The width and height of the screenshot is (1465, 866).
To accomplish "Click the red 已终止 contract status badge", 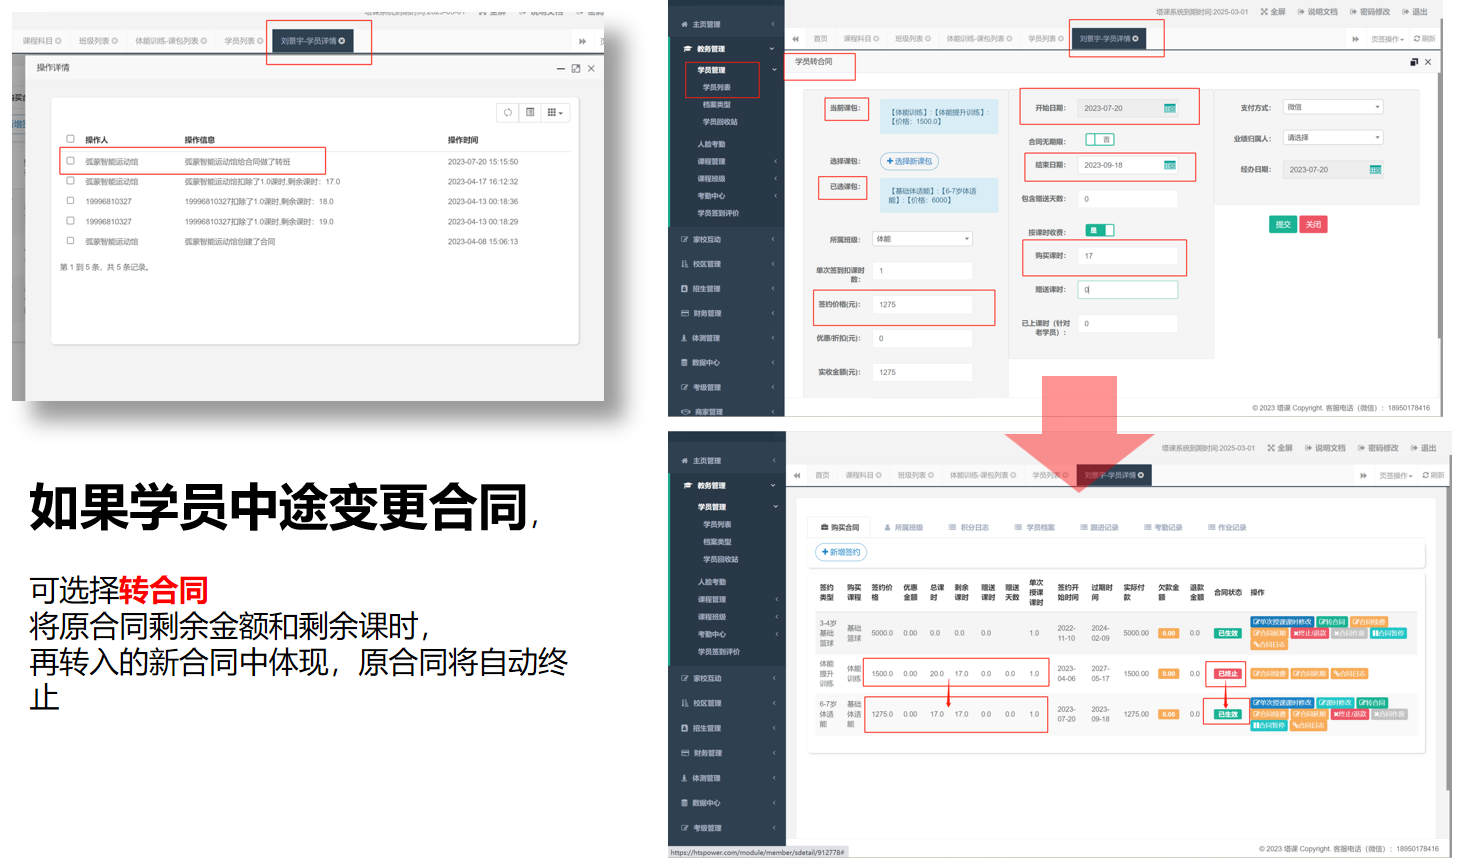I will tap(1227, 674).
